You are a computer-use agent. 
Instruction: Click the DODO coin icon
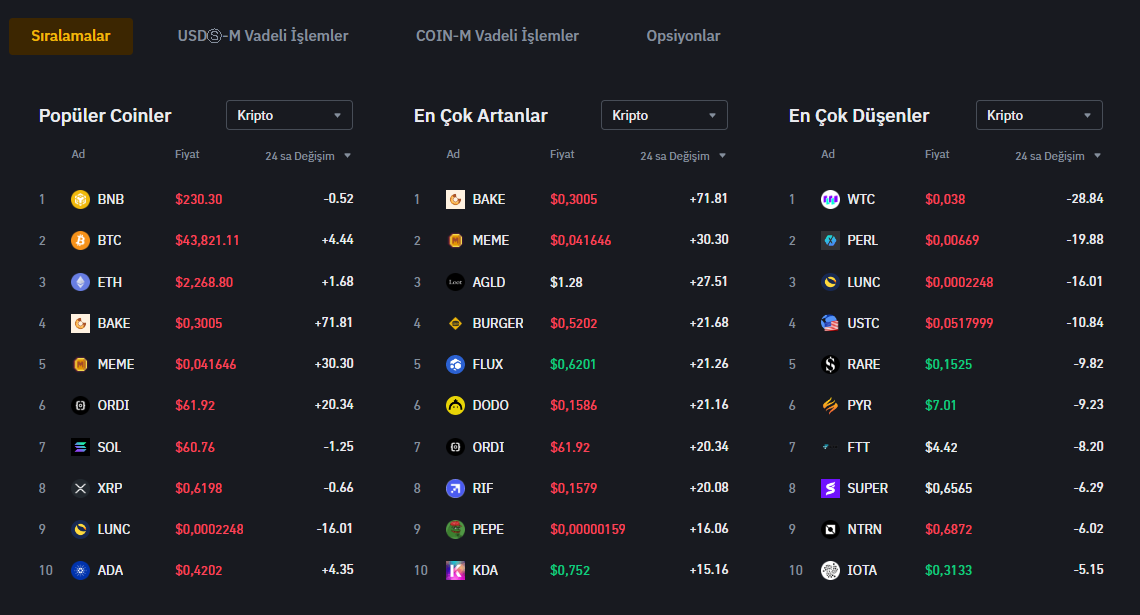(x=455, y=405)
